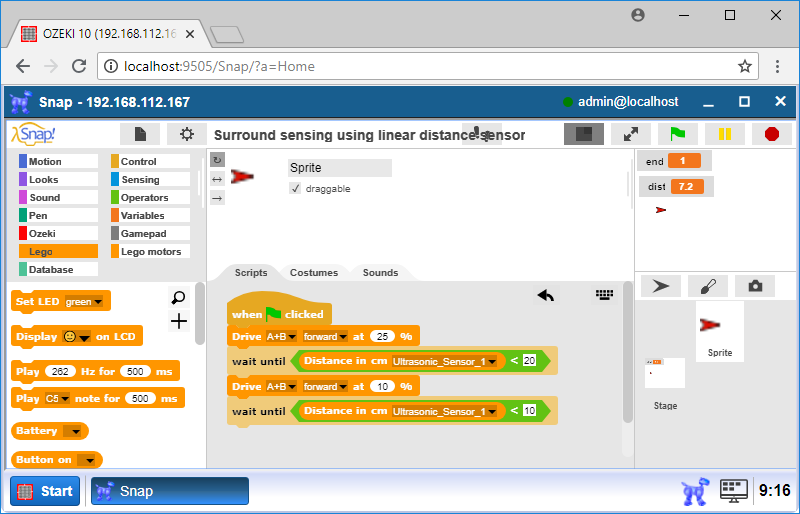Switch to the Sounds tab

coord(380,273)
